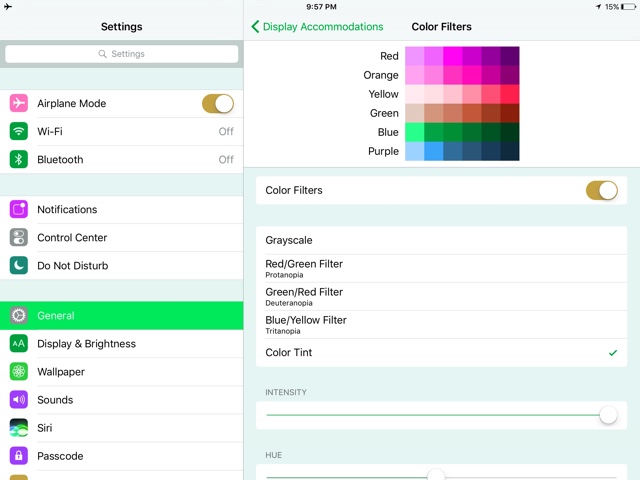
Task: Tap the battery icon in status bar
Action: pos(629,7)
